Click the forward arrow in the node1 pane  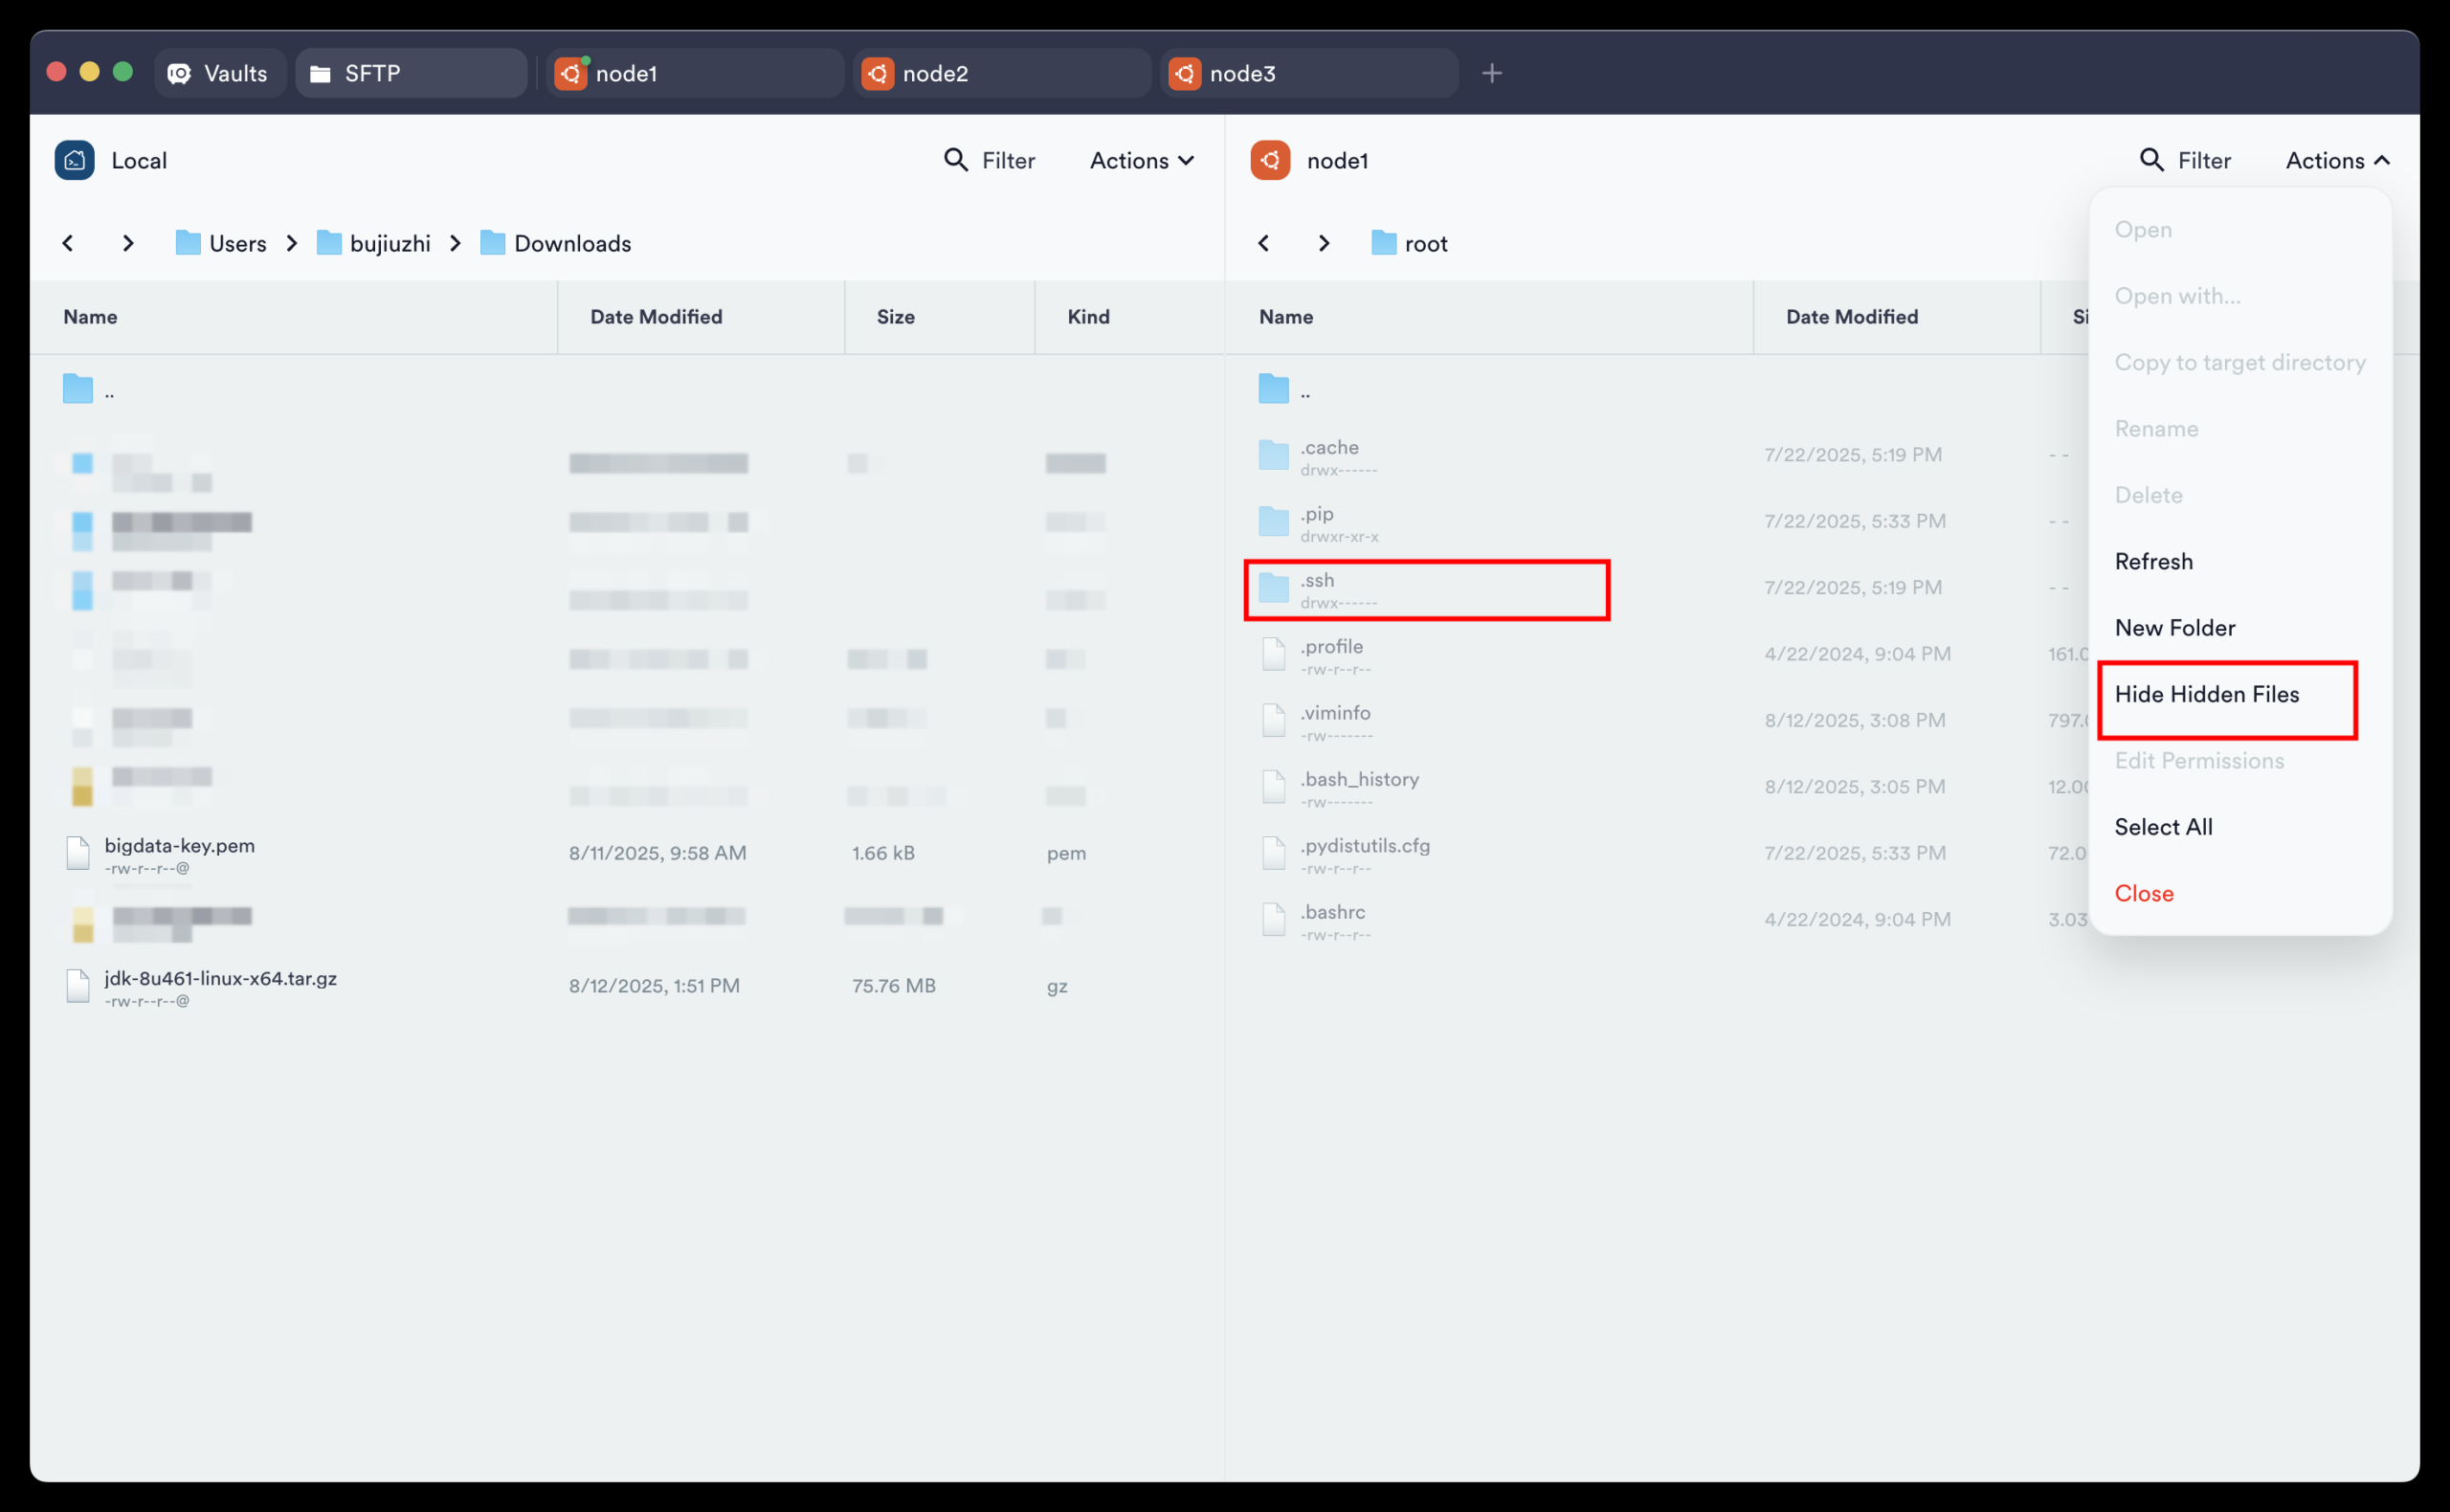tap(1323, 243)
